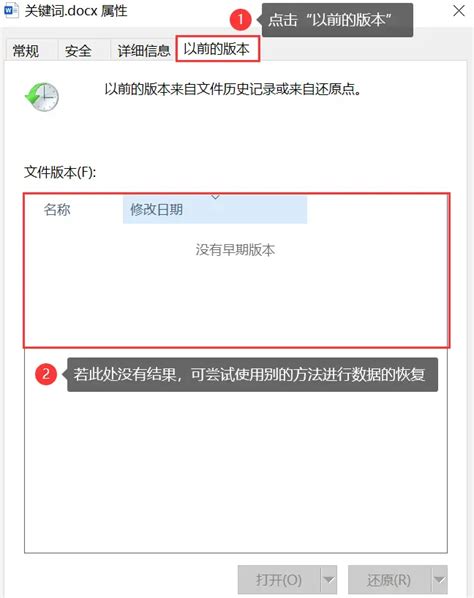This screenshot has width=474, height=598.
Task: Expand the 打开(O) dropdown arrow
Action: 328,580
